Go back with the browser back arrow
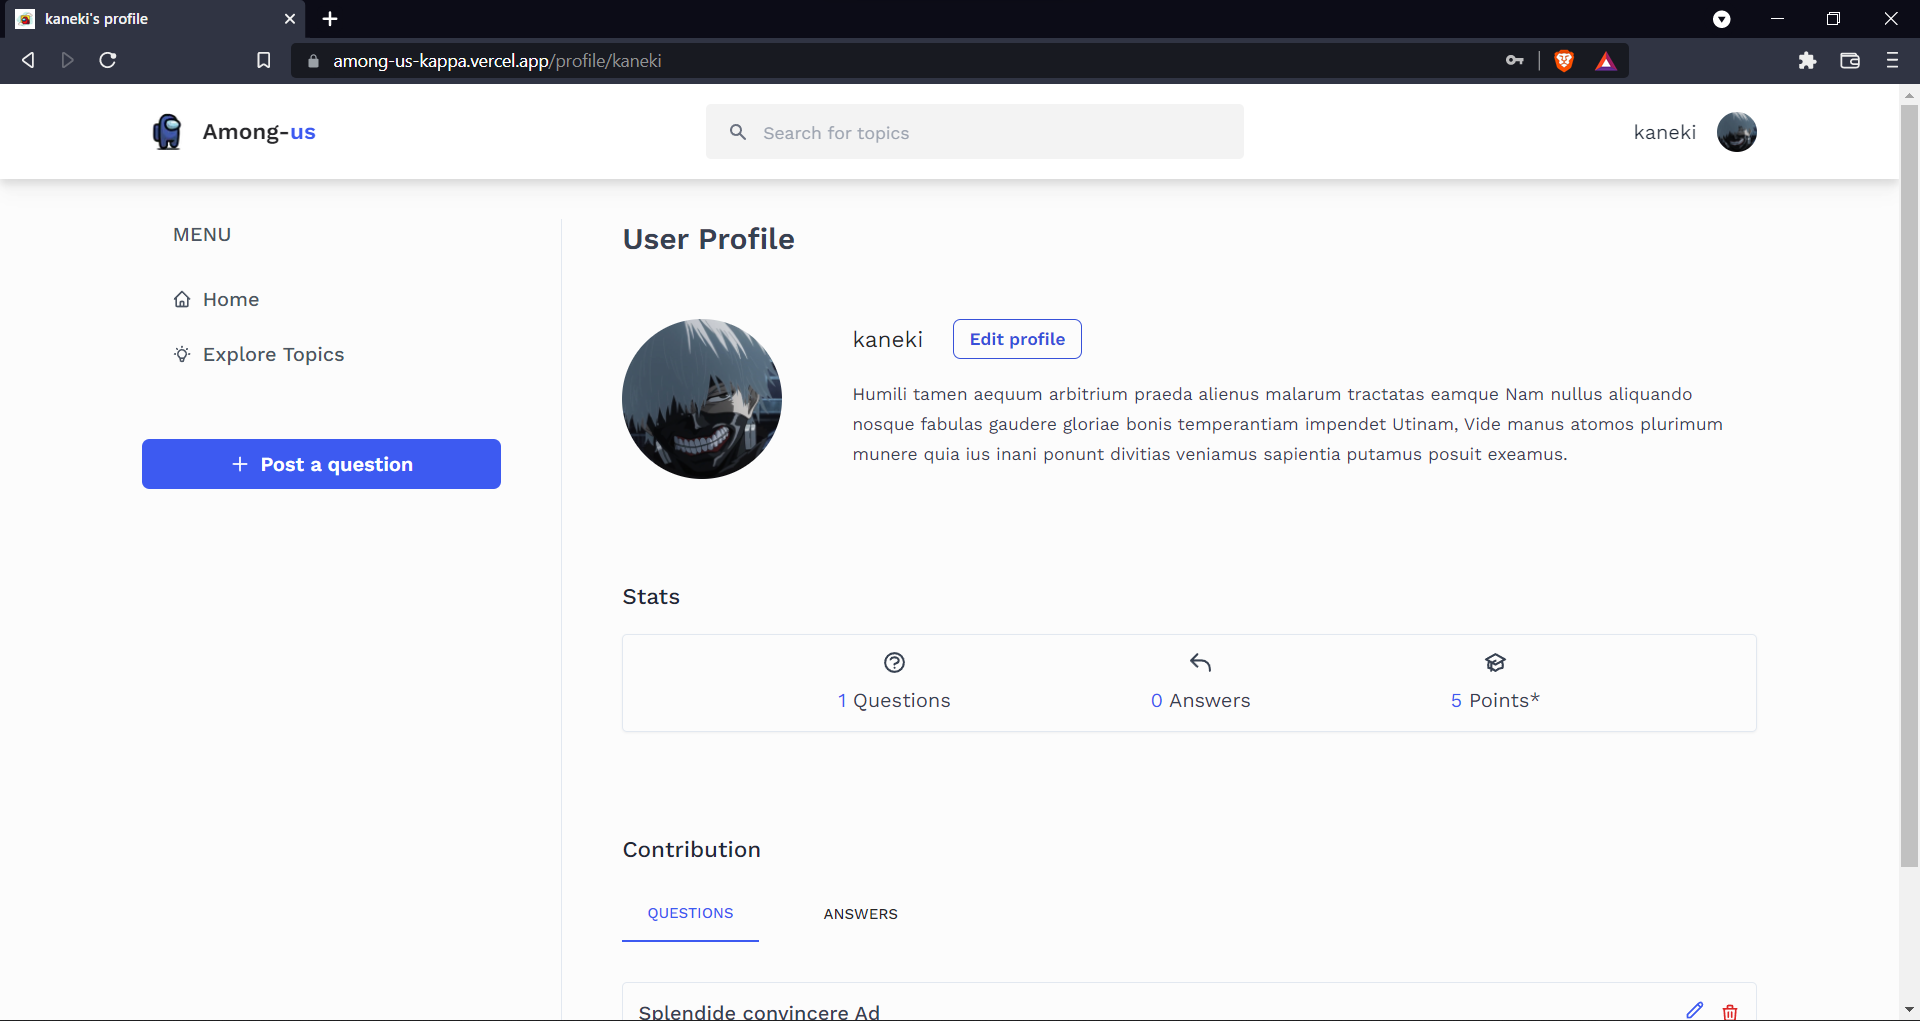Image resolution: width=1920 pixels, height=1021 pixels. point(28,60)
